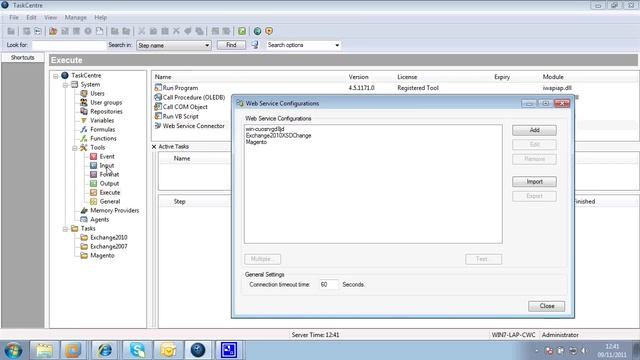This screenshot has width=640, height=360.
Task: Click the first folder icon in toolbar
Action: click(x=11, y=31)
